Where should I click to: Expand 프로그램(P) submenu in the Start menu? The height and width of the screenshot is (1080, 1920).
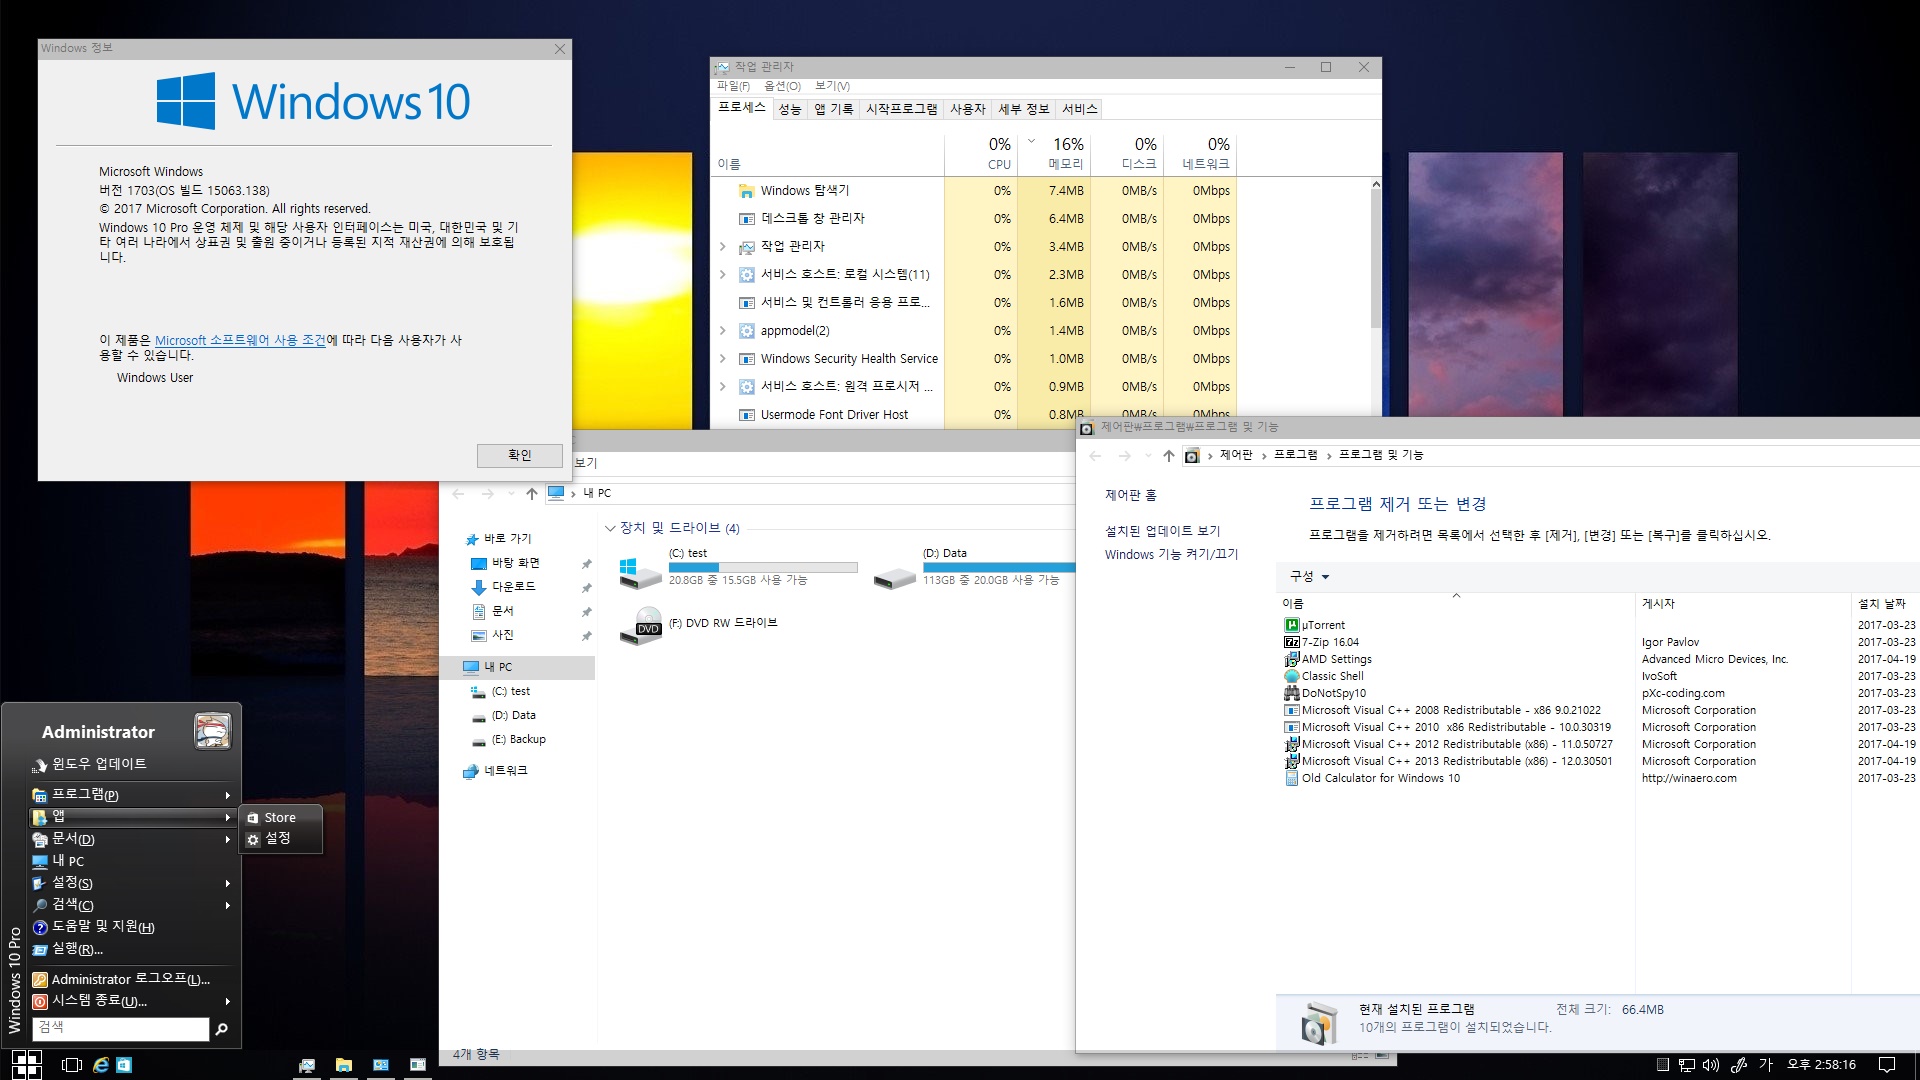coord(130,795)
